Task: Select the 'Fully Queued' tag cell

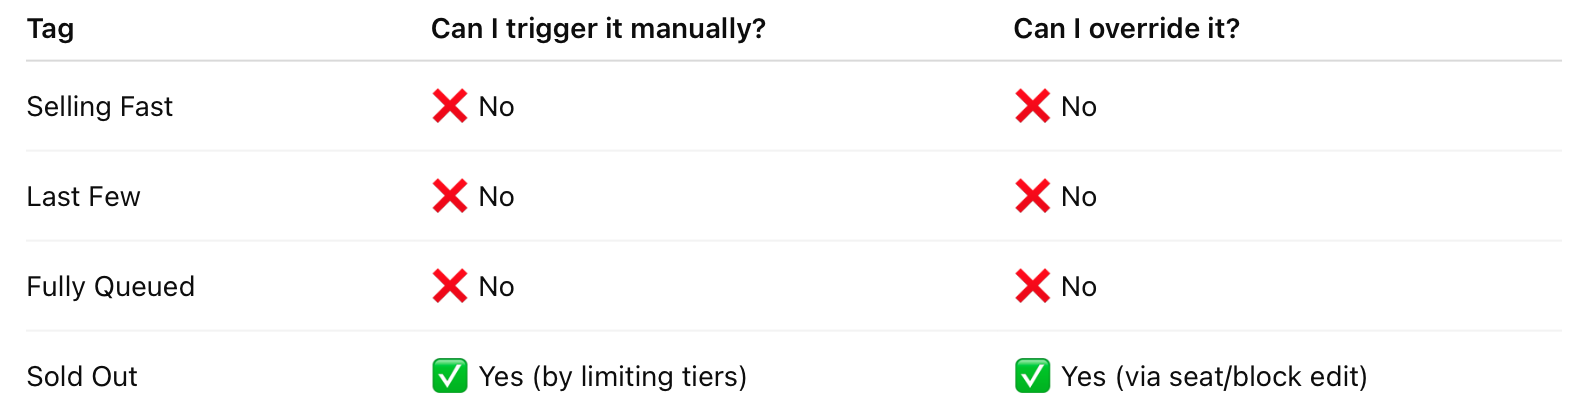Action: point(110,286)
